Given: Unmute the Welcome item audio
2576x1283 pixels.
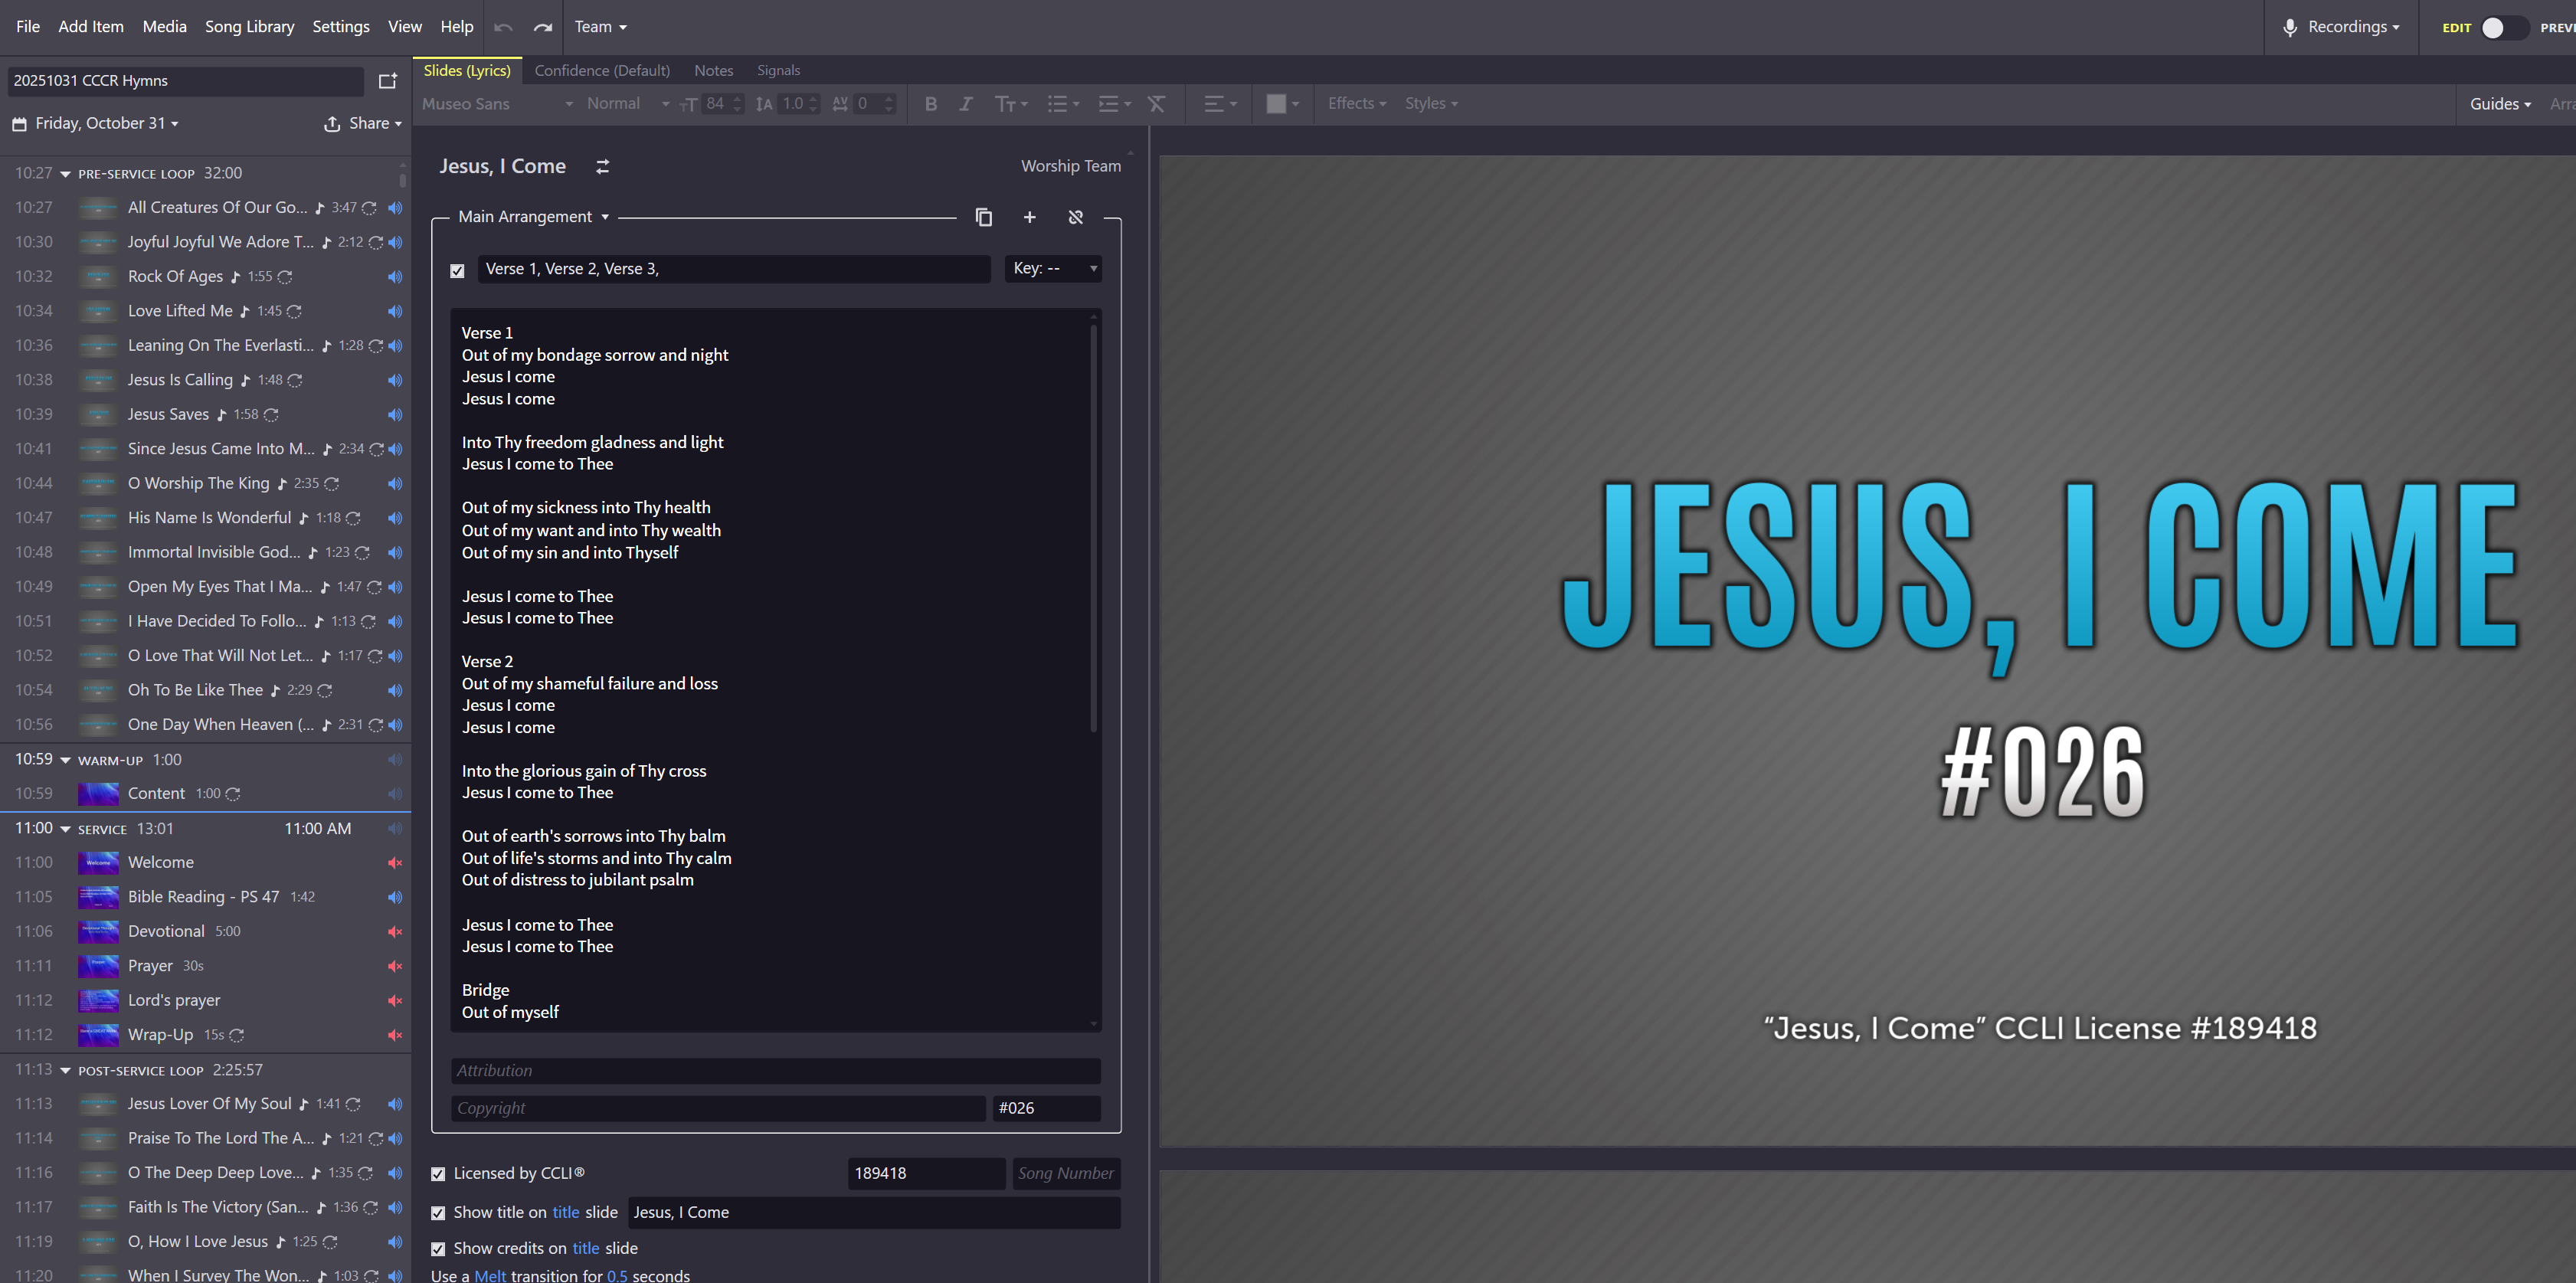Looking at the screenshot, I should tap(395, 863).
